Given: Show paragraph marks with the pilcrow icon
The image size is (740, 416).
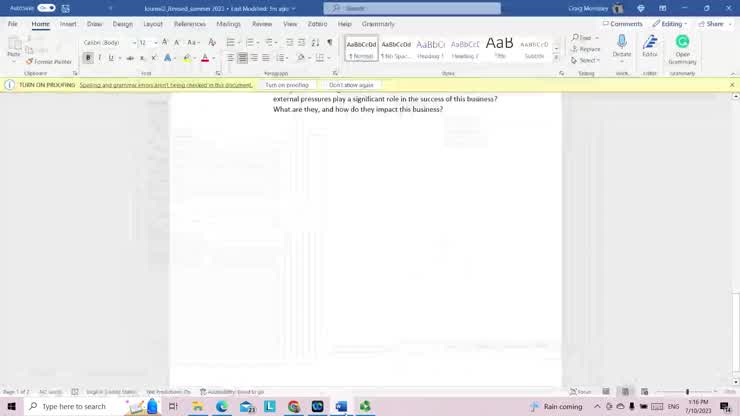Looking at the screenshot, I should [329, 43].
